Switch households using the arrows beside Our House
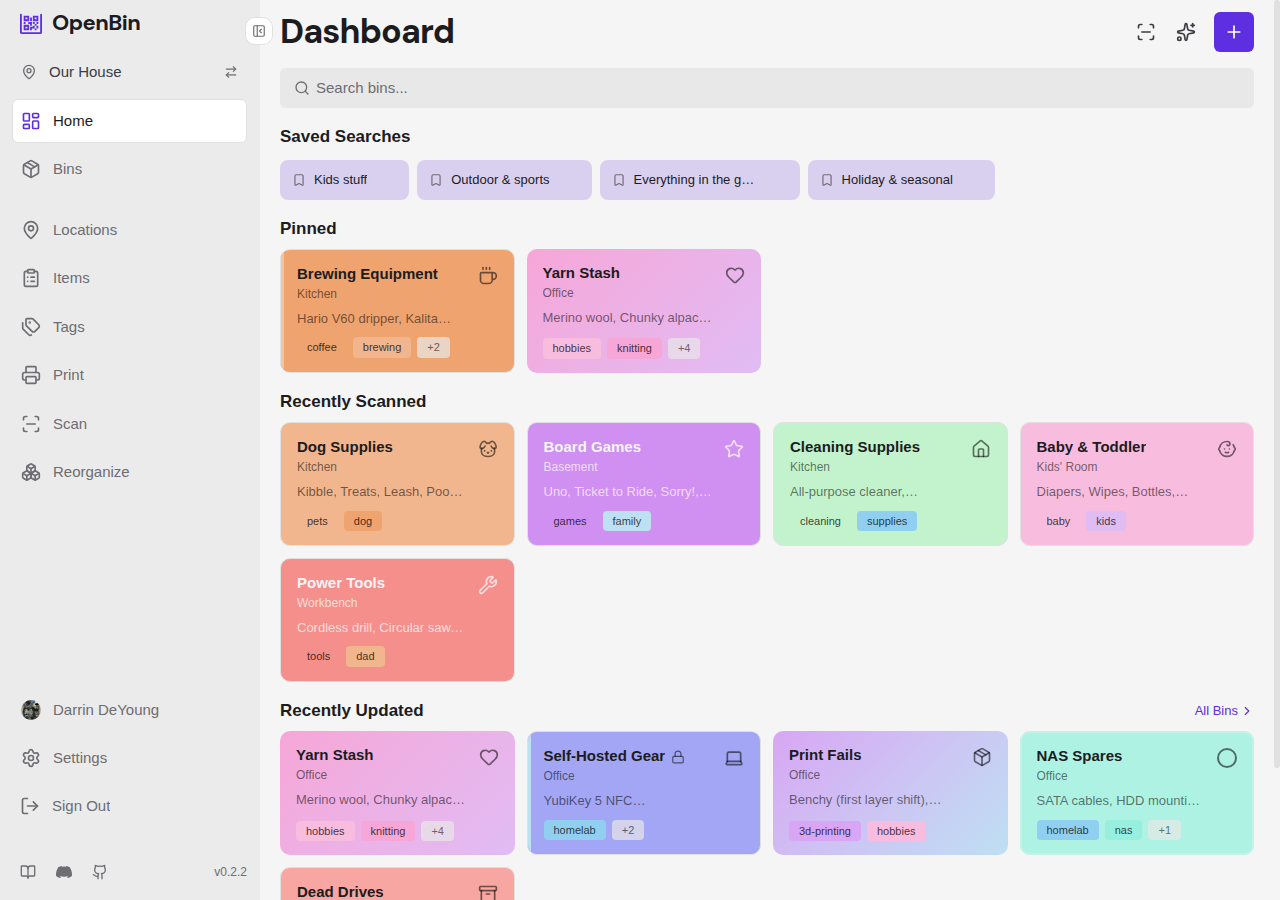1280x900 pixels. (x=231, y=72)
